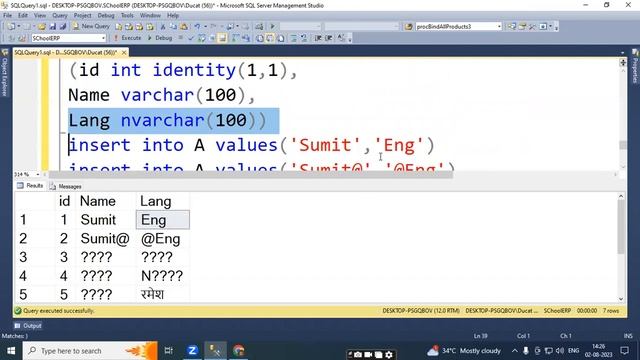
Task: Click the results grid vertical scrollbar
Action: point(621,248)
